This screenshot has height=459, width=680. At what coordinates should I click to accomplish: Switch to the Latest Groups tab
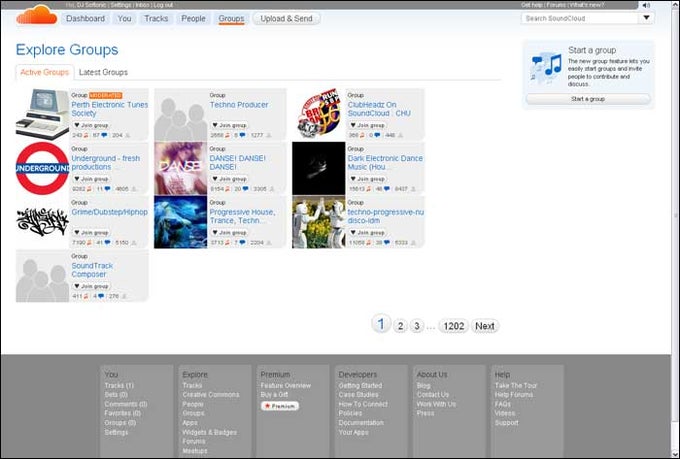[103, 72]
